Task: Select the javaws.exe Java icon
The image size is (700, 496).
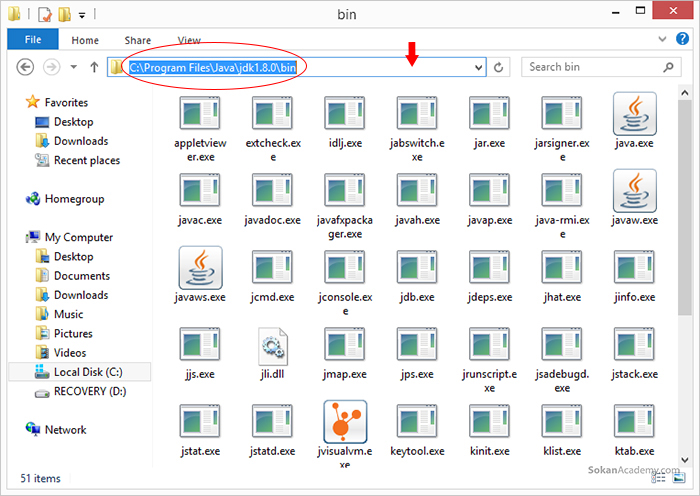Action: 200,267
